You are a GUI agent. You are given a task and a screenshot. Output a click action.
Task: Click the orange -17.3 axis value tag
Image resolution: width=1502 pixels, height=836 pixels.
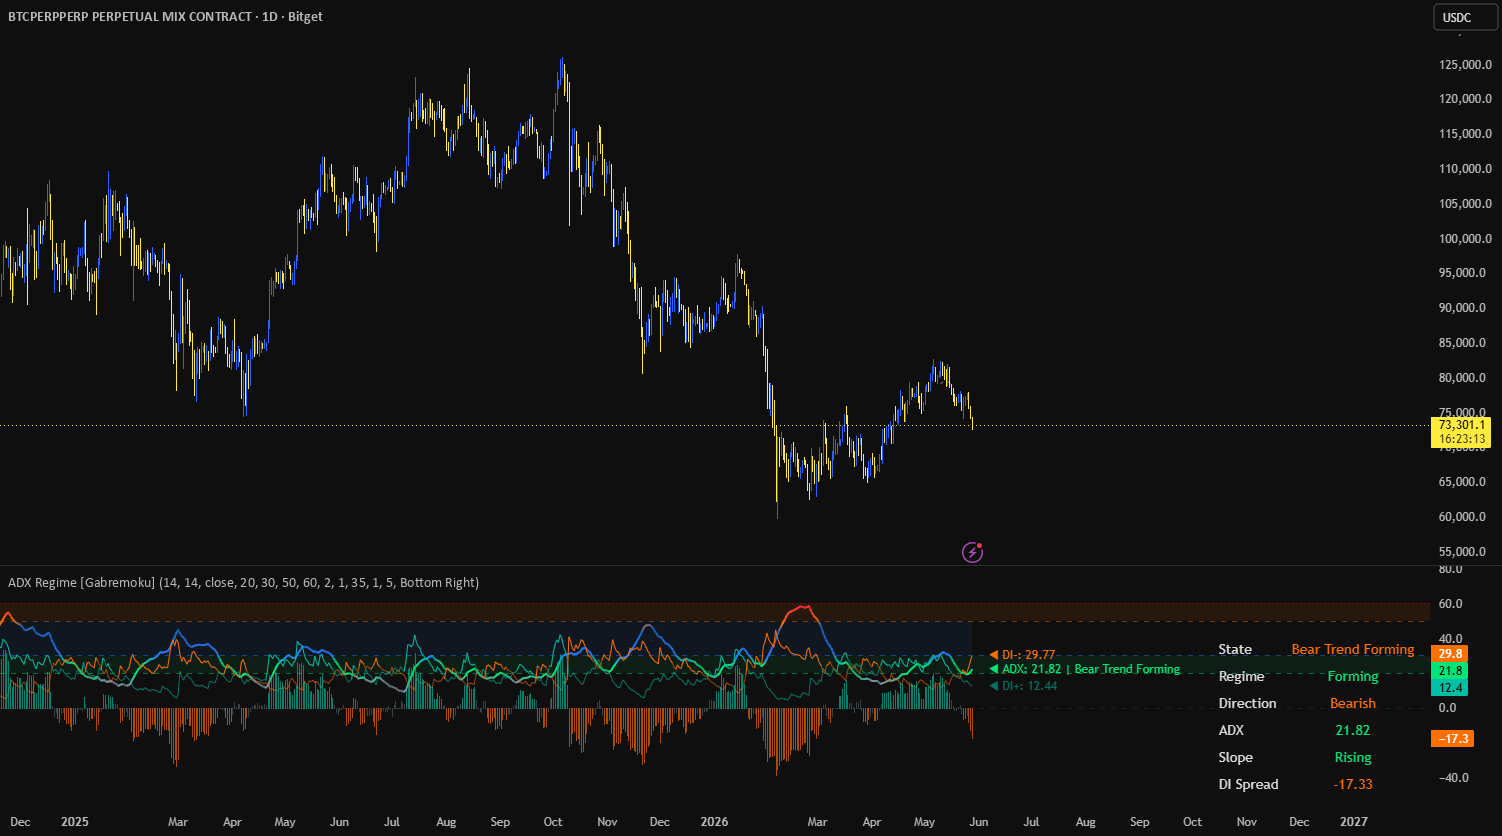tap(1452, 739)
